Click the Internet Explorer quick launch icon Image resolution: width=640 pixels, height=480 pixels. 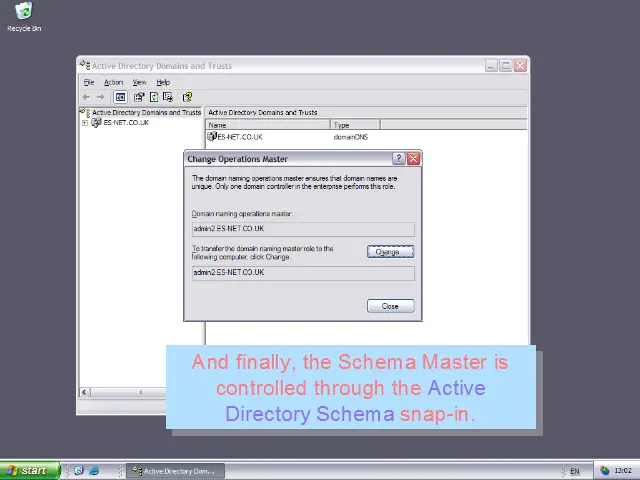pyautogui.click(x=94, y=471)
